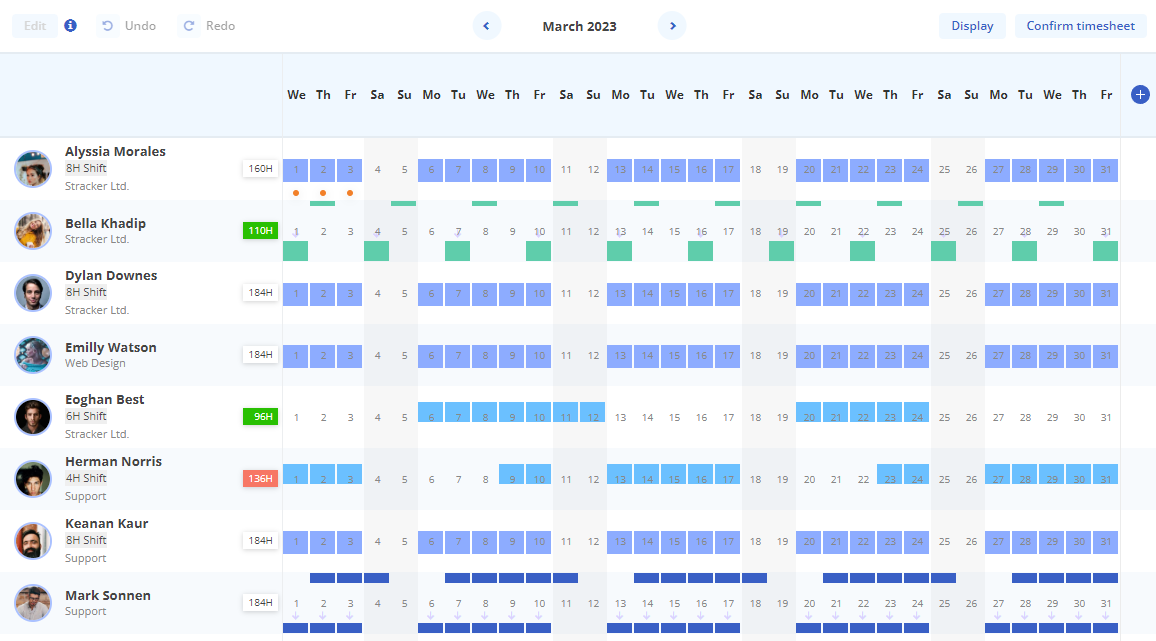Click Emilly Watson's day 27 shift cell
The height and width of the screenshot is (641, 1156).
tap(998, 356)
